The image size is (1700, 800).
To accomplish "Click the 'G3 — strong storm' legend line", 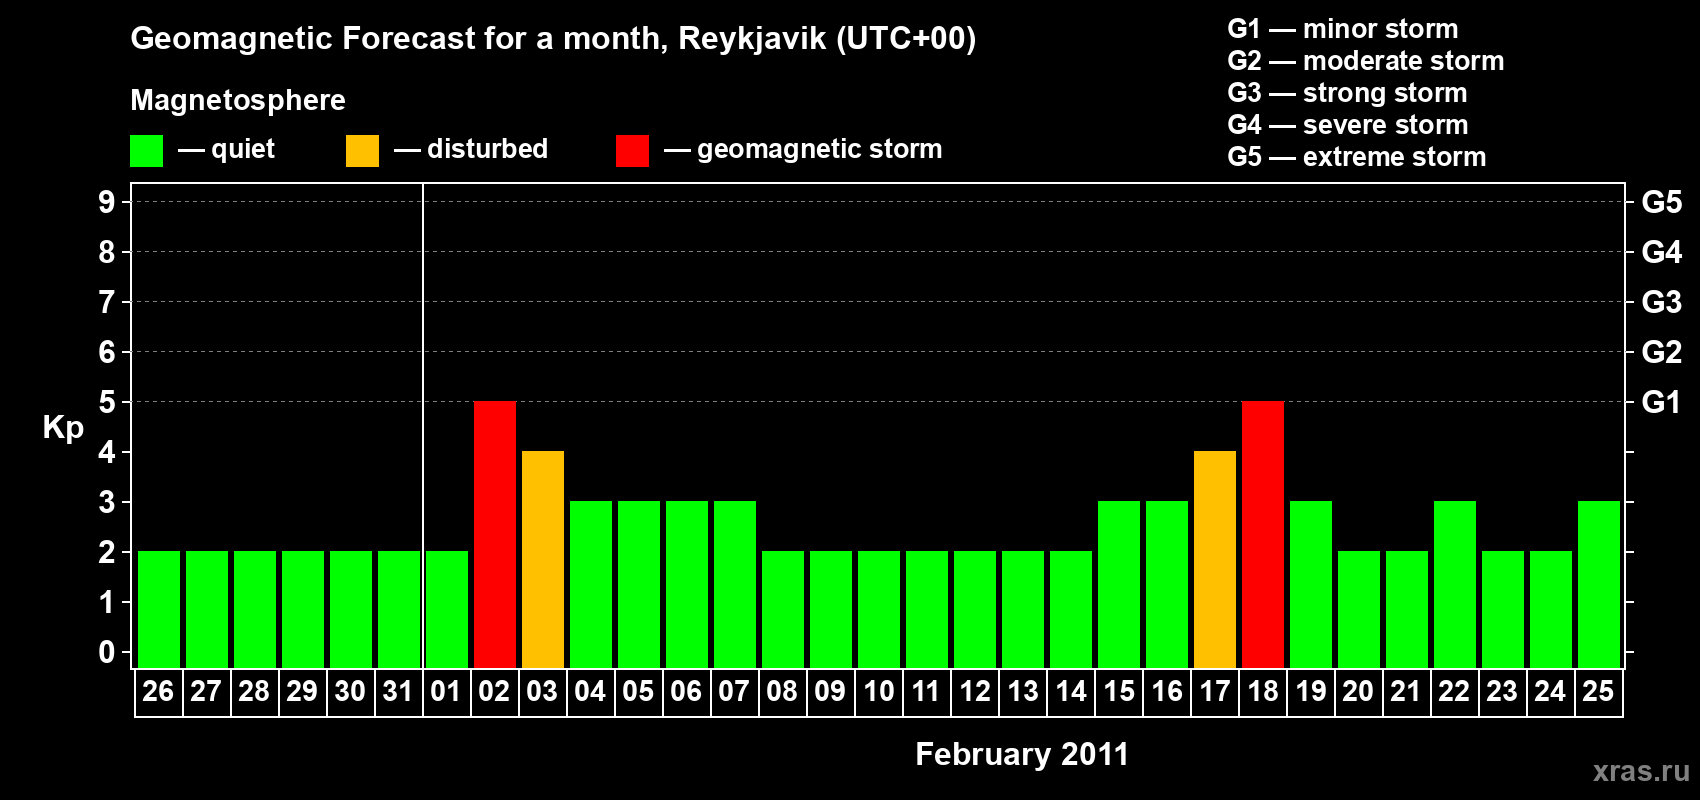I will 1347,93.
